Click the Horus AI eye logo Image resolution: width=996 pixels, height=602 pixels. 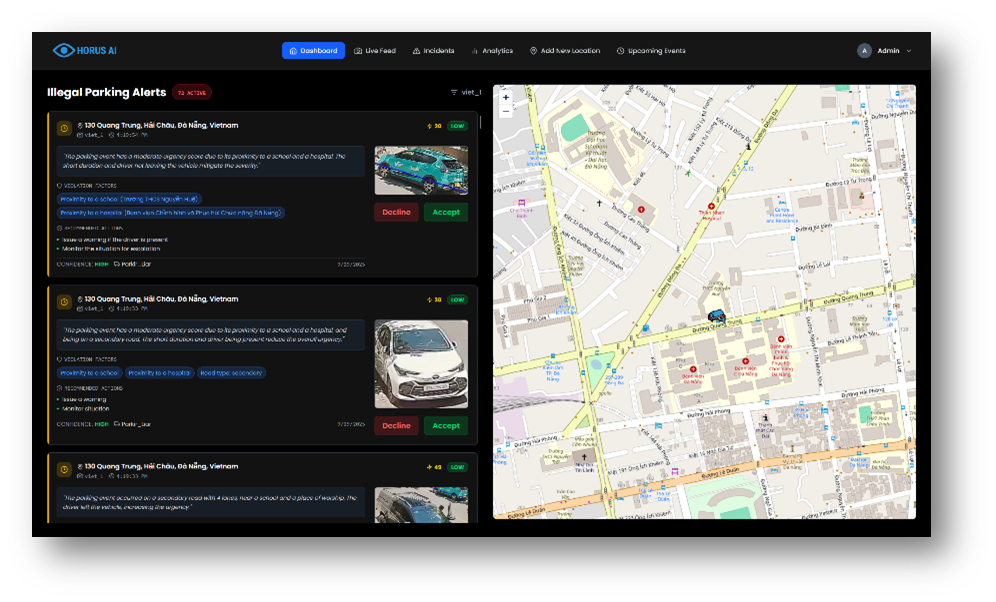pyautogui.click(x=64, y=51)
